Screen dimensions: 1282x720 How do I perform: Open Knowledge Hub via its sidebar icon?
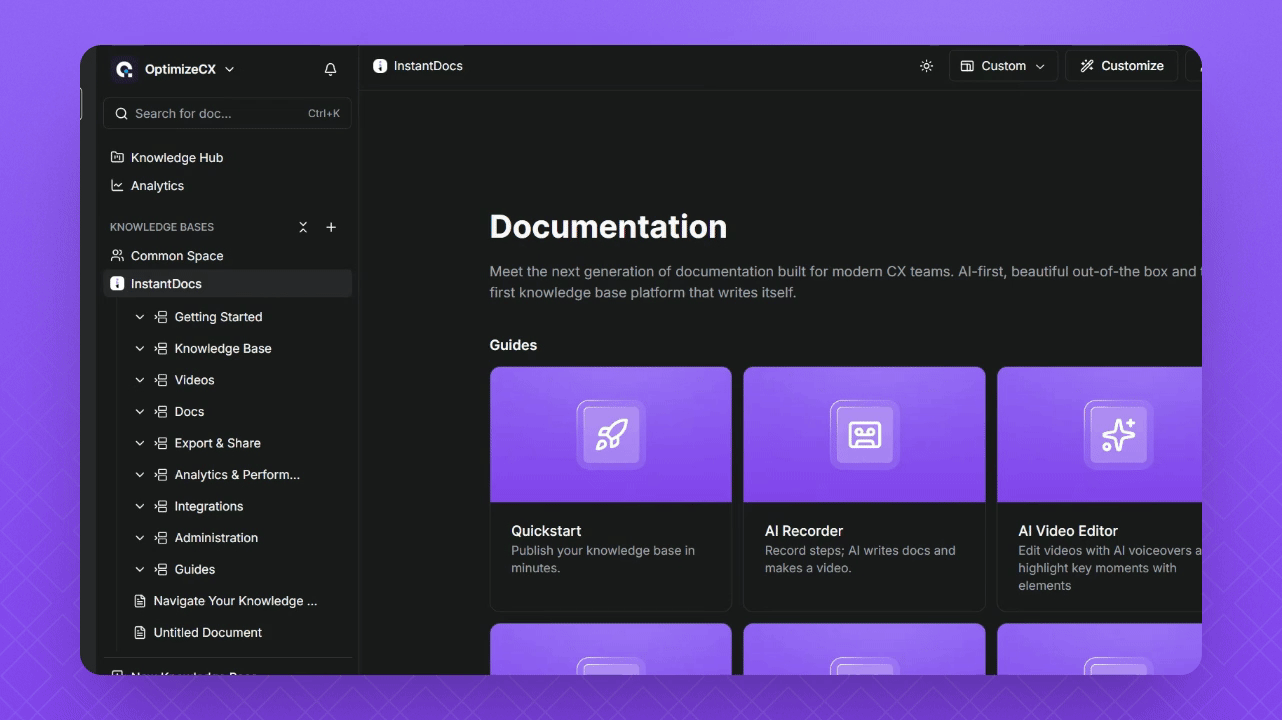[x=117, y=157]
